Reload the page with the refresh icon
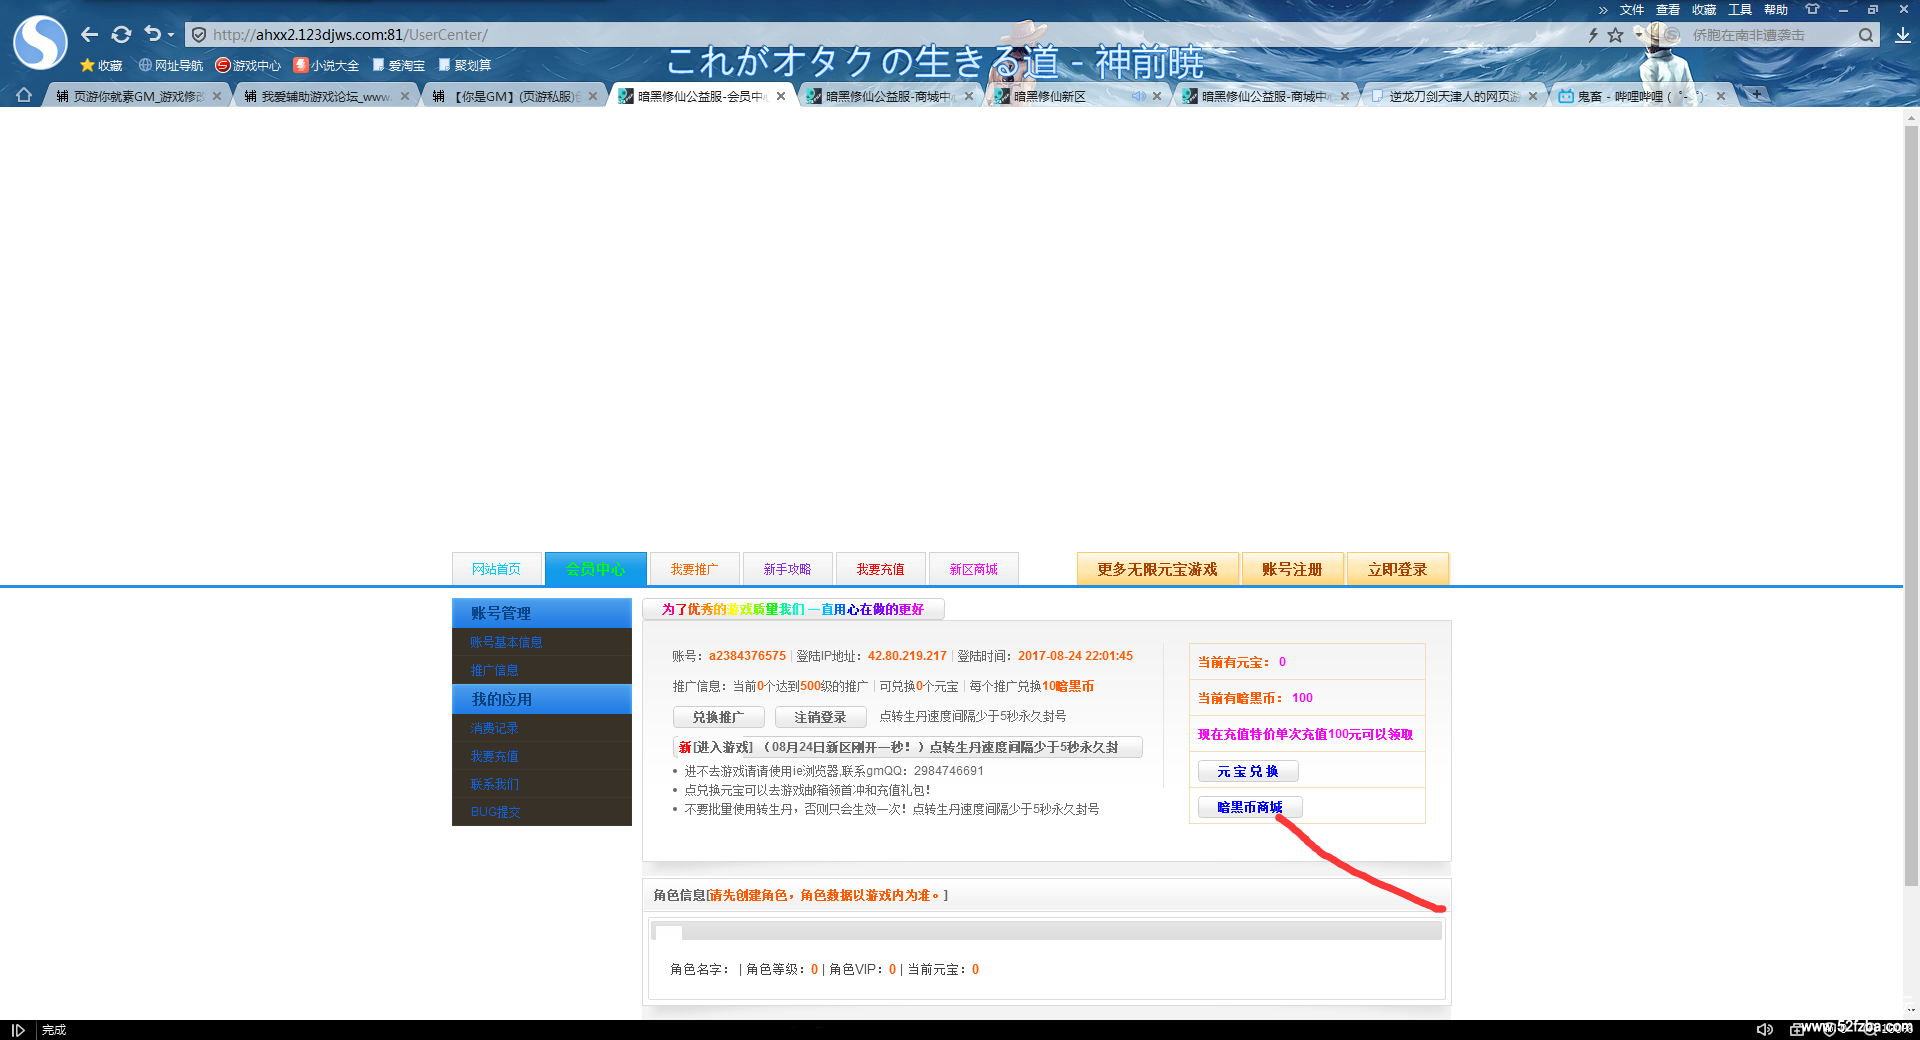The width and height of the screenshot is (1920, 1040). [121, 34]
